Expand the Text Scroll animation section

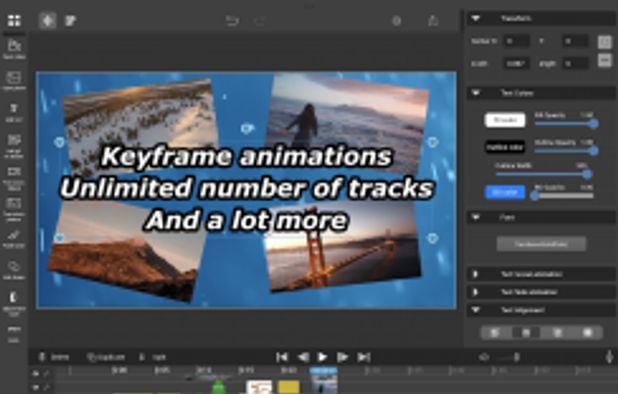pos(476,274)
